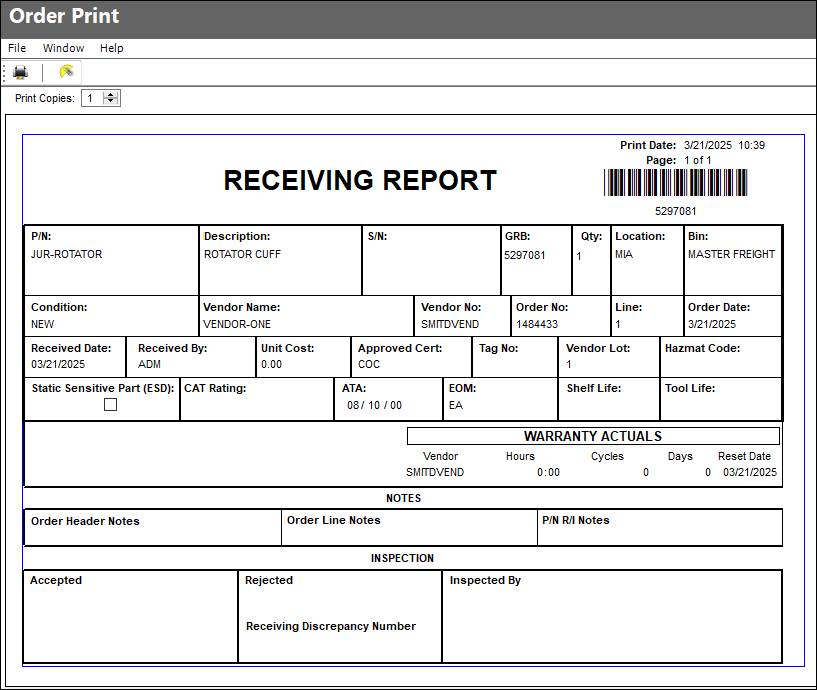This screenshot has height=690, width=817.
Task: Click the Accepted label in Inspection
Action: coord(56,580)
